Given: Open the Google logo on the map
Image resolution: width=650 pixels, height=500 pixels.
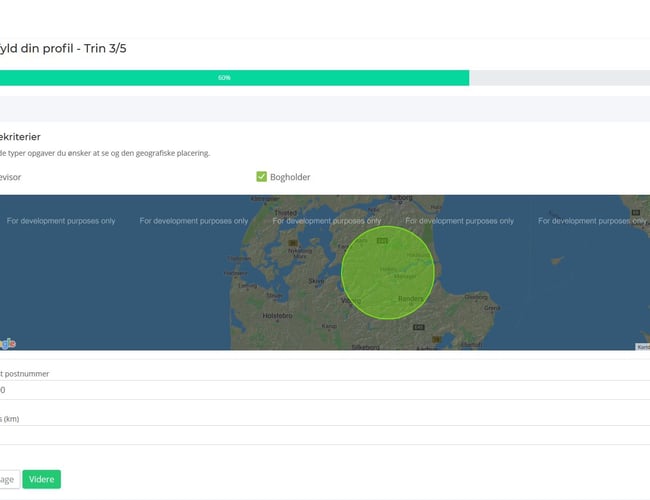Looking at the screenshot, I should [7, 343].
